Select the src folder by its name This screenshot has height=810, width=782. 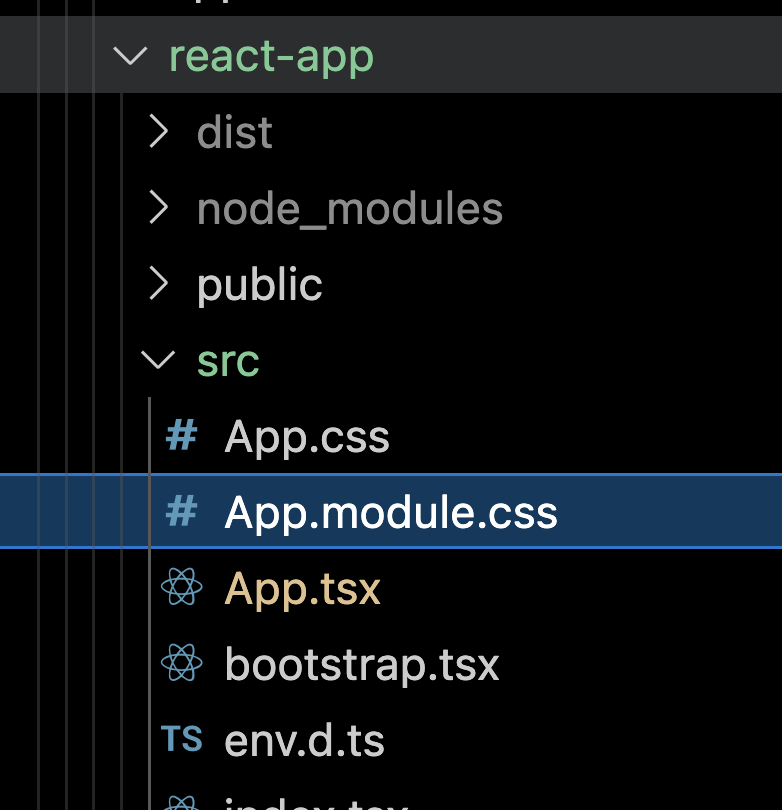(228, 360)
